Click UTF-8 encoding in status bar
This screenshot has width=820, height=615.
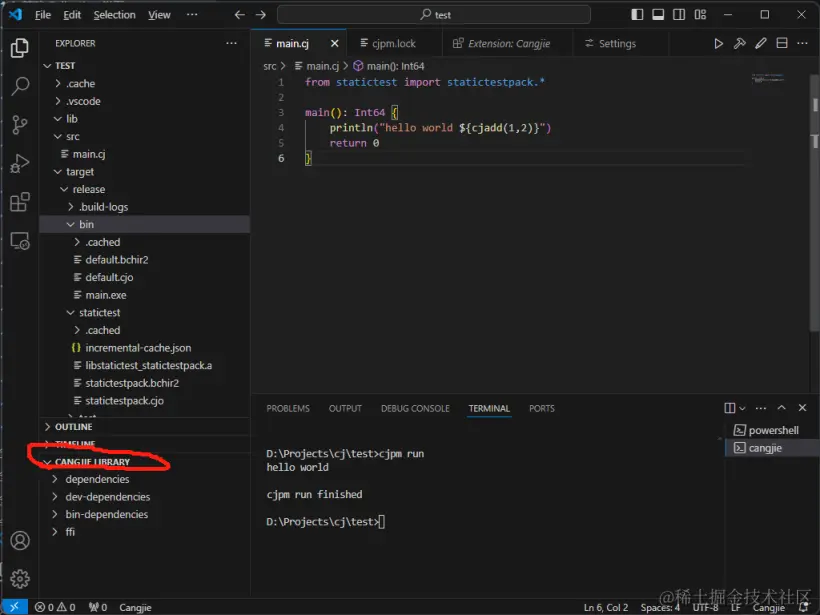(x=705, y=607)
